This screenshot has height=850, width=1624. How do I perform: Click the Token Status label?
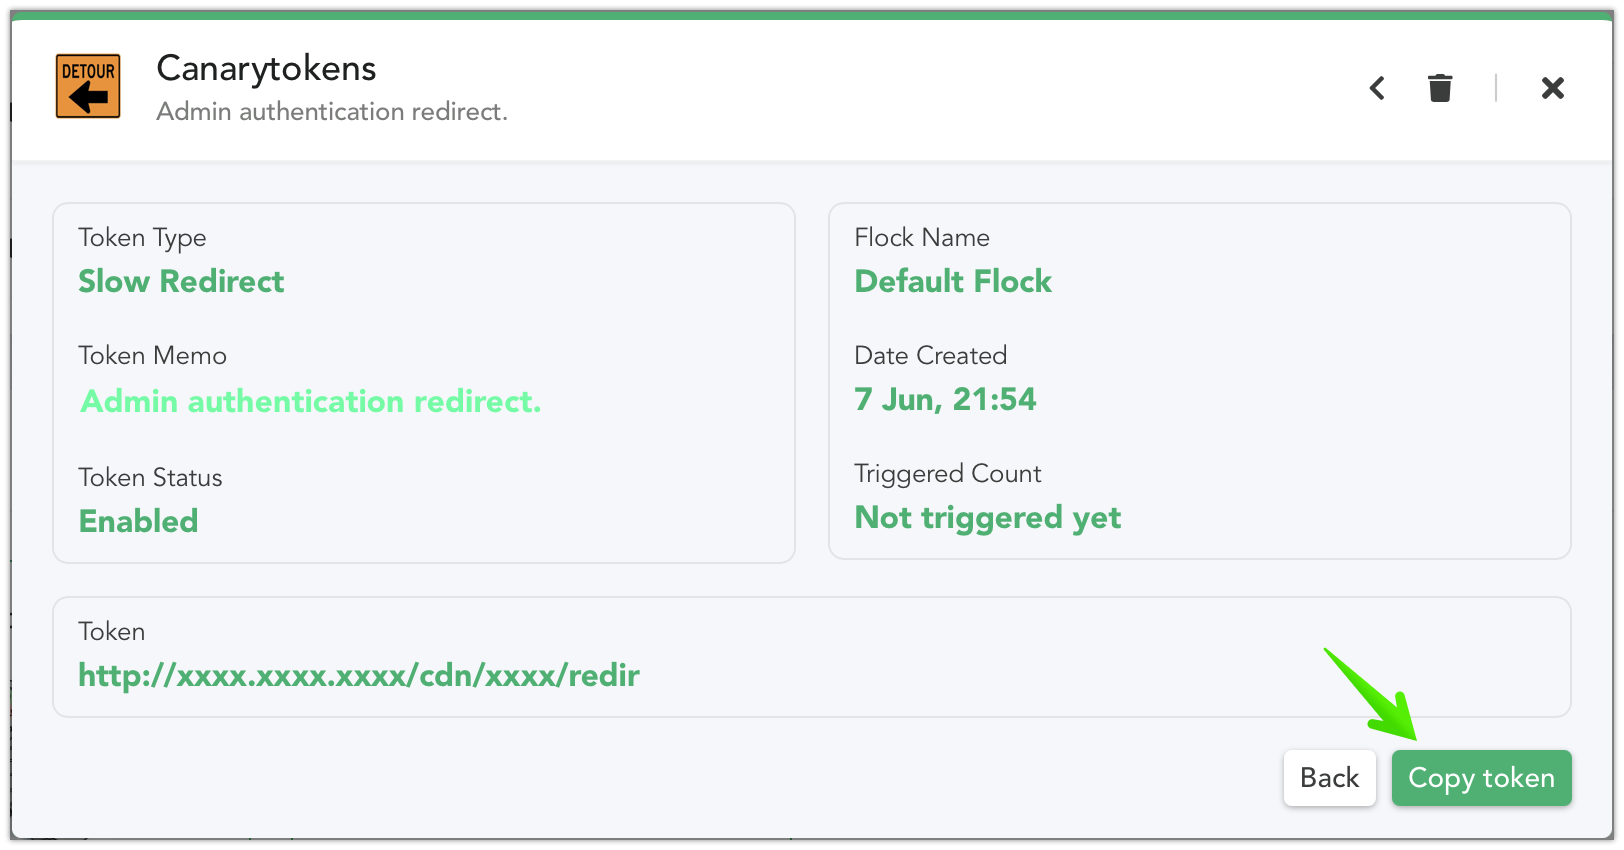pos(150,477)
